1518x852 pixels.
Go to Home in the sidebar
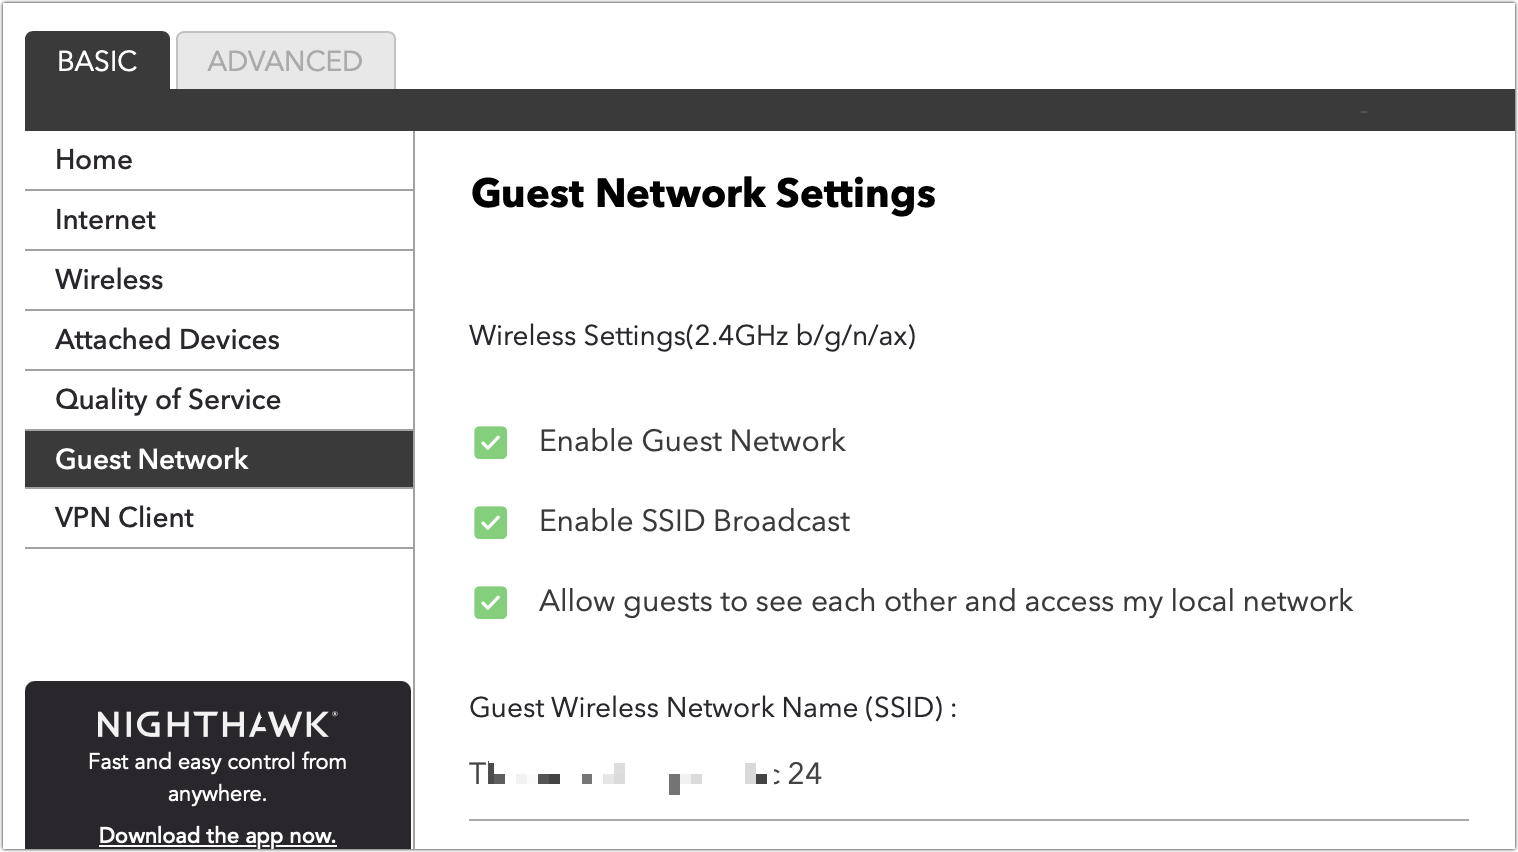click(x=94, y=160)
